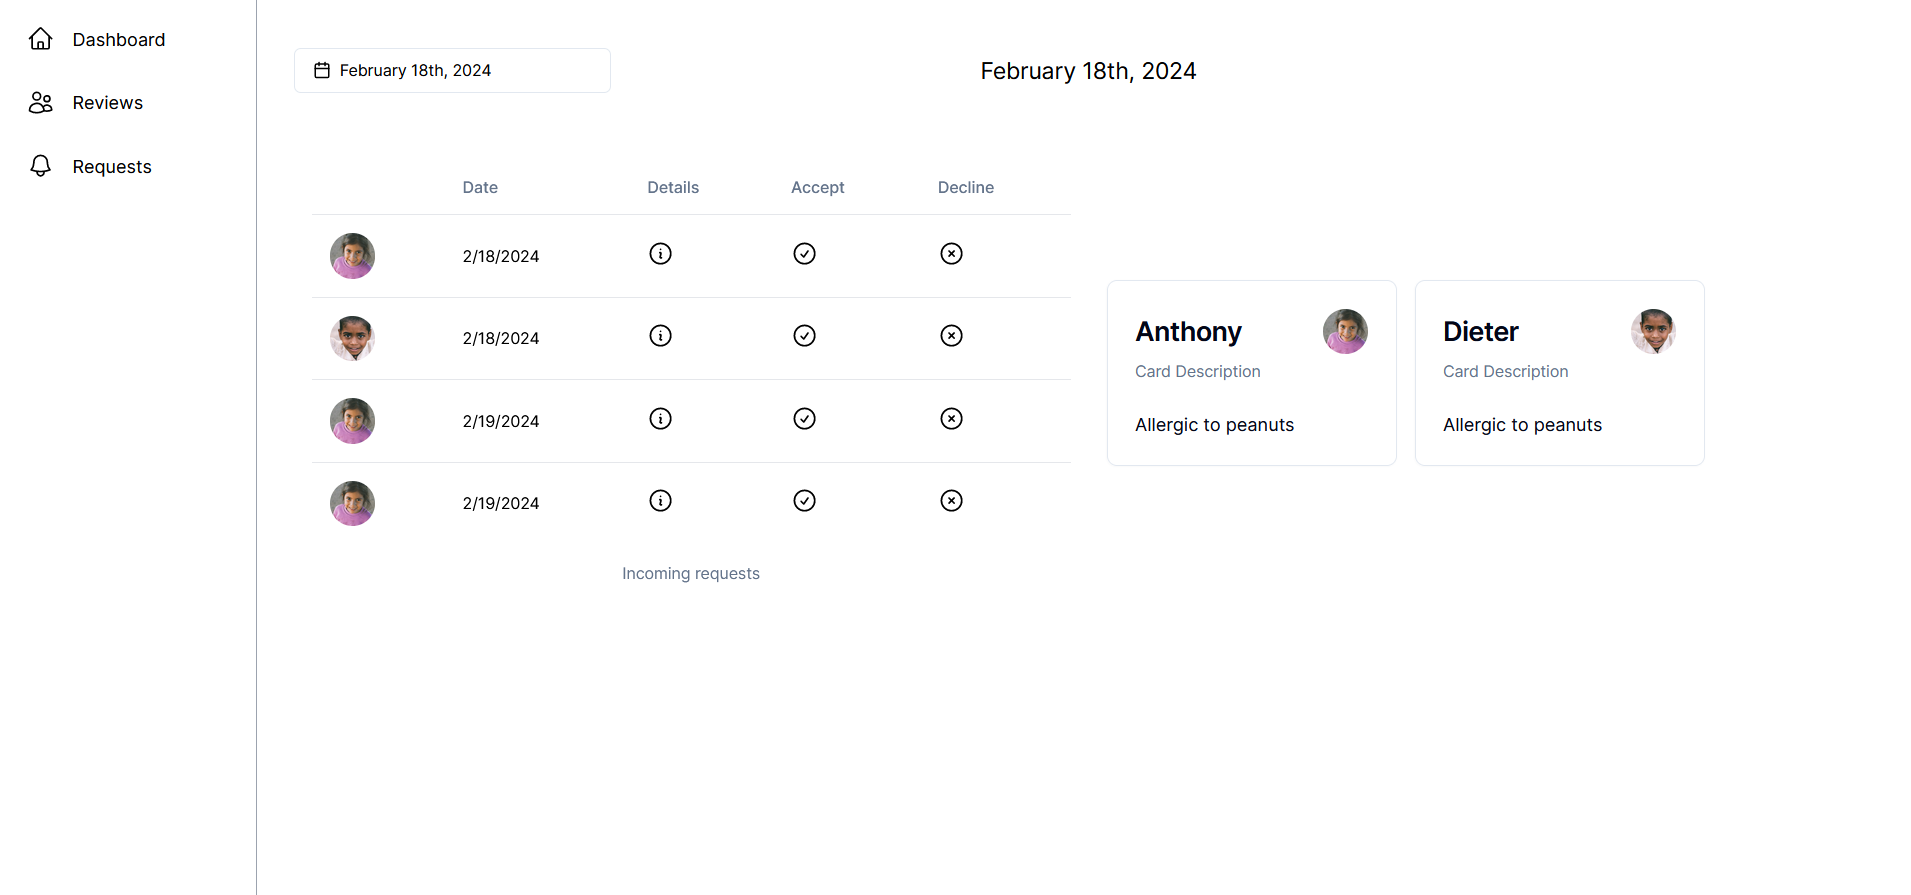This screenshot has height=895, width=1911.
Task: Click Dieter's avatar on his card
Action: click(1653, 331)
